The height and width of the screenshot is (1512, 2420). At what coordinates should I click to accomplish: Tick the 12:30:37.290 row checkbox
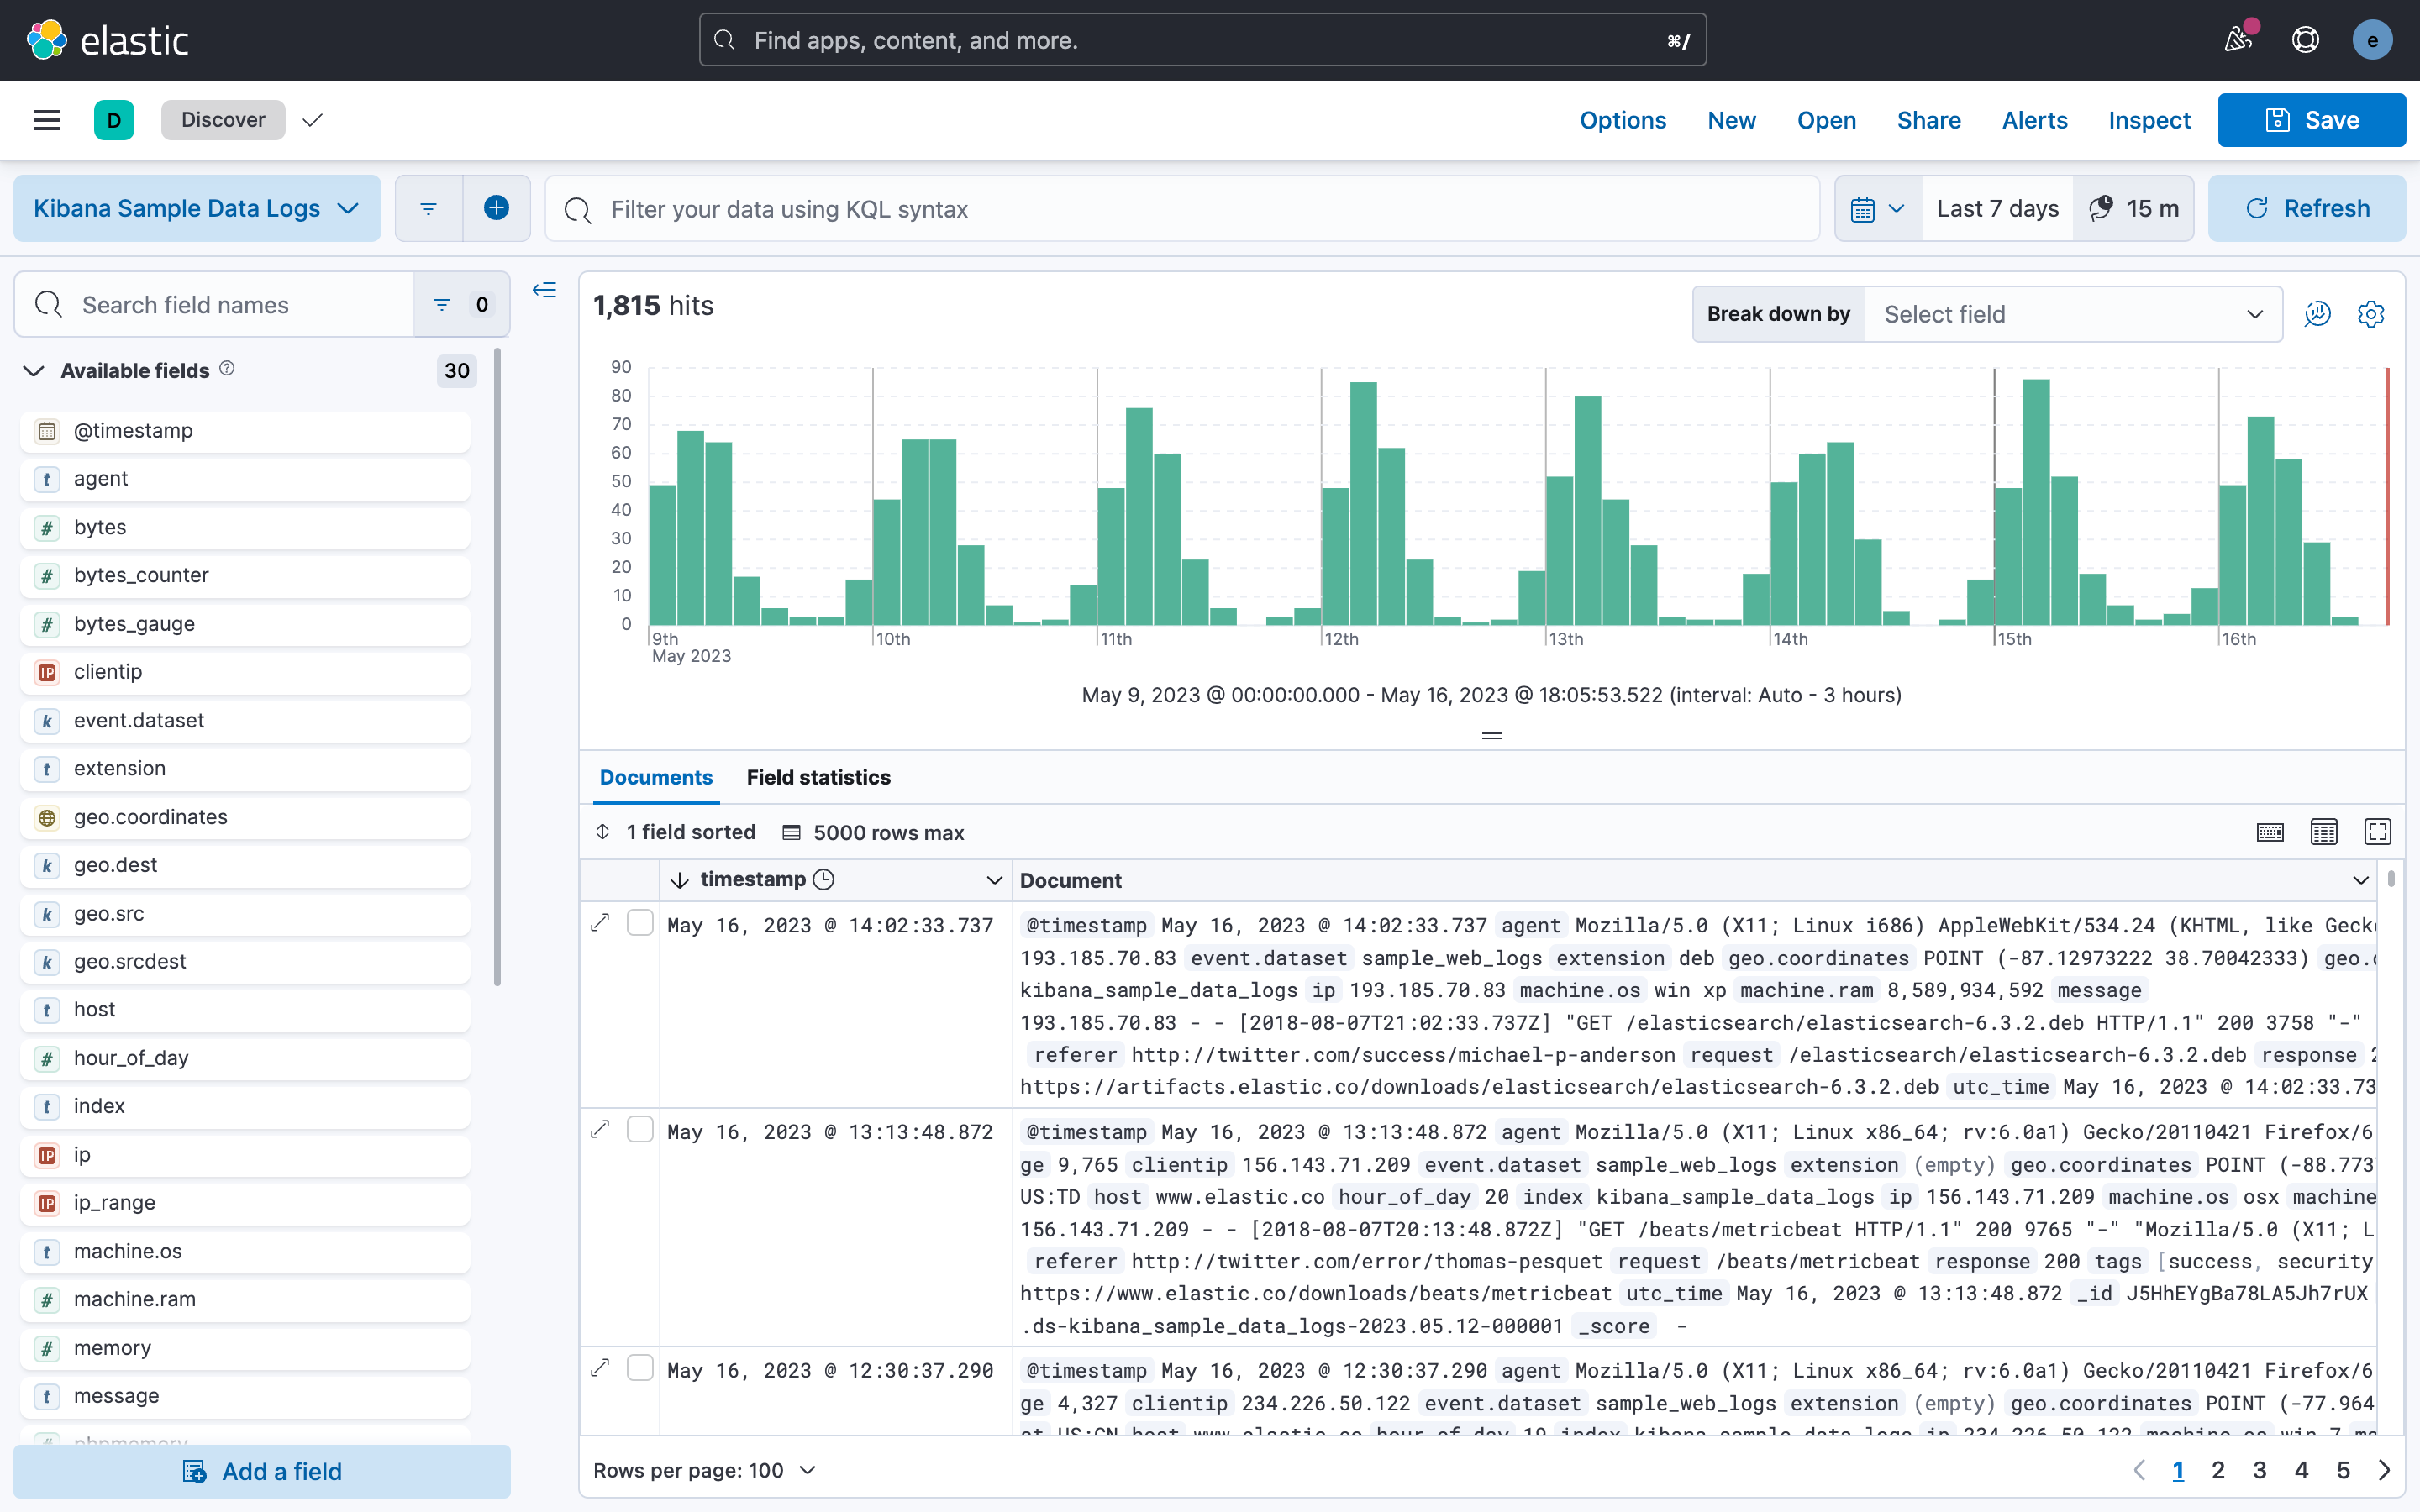[640, 1368]
